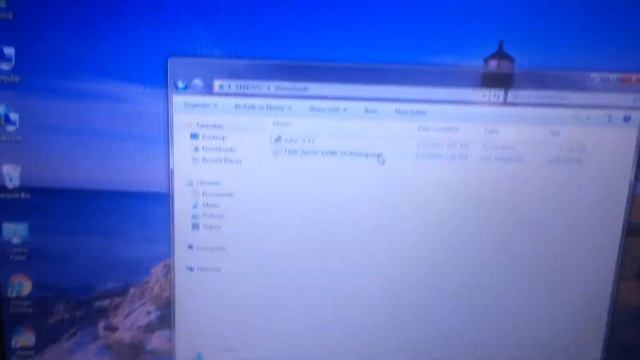
Task: Sort by the Type column header
Action: tap(491, 131)
